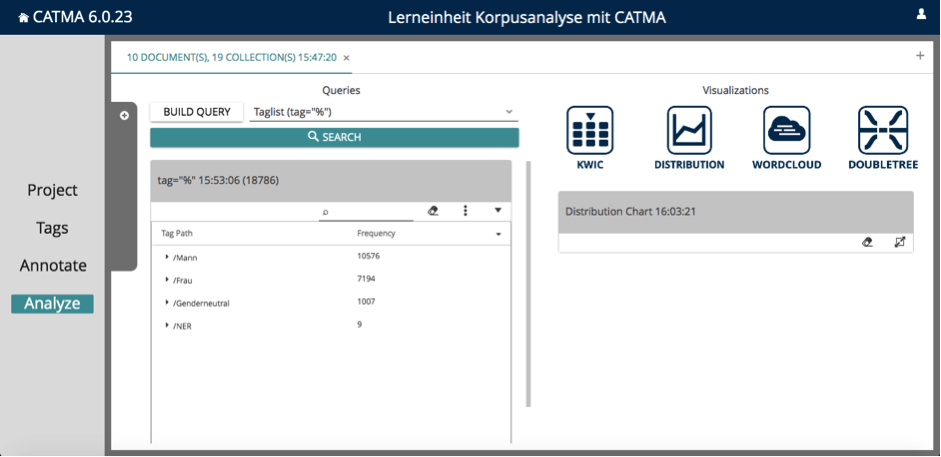This screenshot has height=457, width=941.
Task: Click into the results filter field
Action: (366, 212)
